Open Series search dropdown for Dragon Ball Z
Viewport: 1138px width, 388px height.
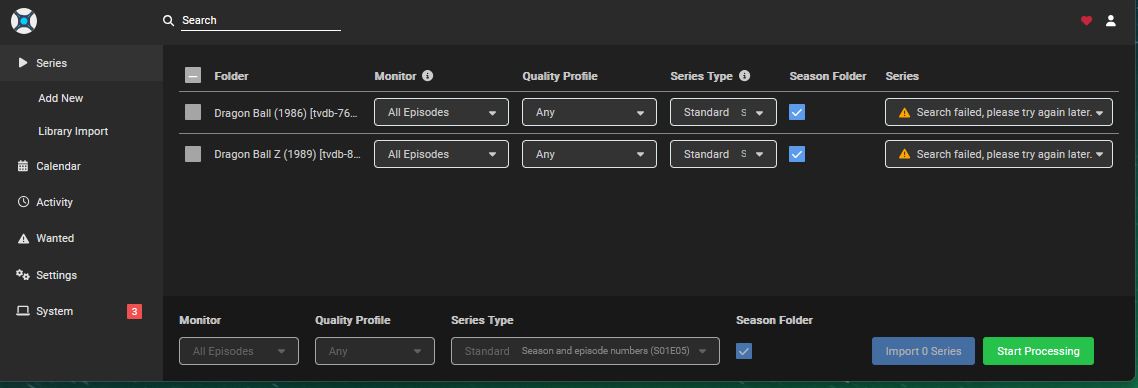click(x=999, y=154)
